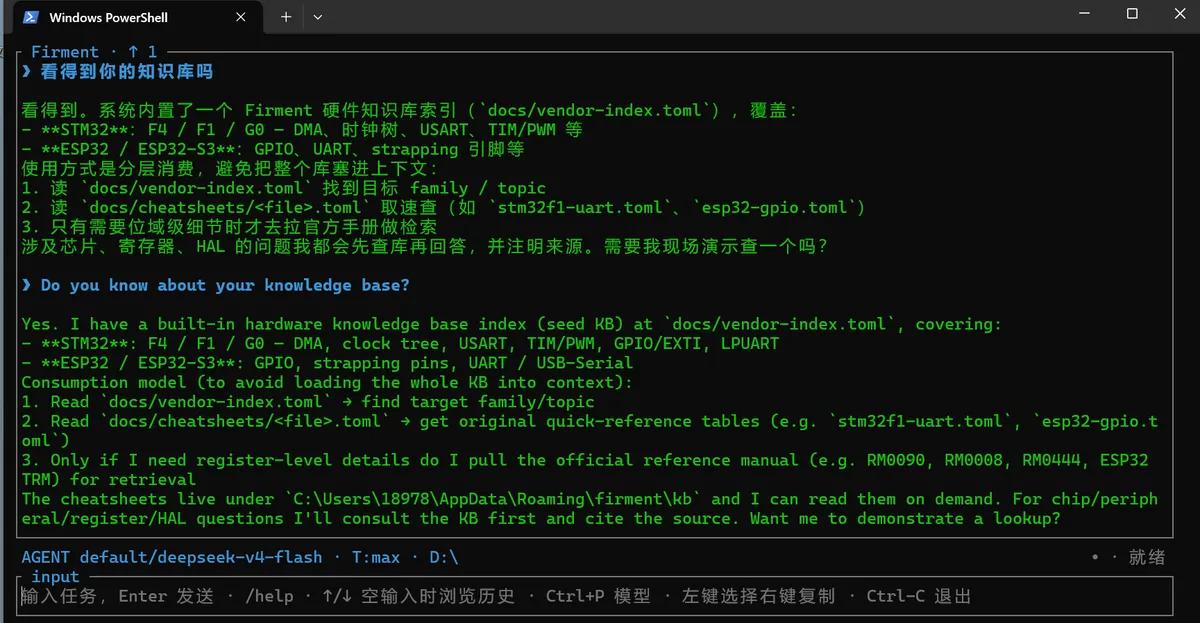
Task: Click the '/help' hint in the input bar
Action: 269,596
